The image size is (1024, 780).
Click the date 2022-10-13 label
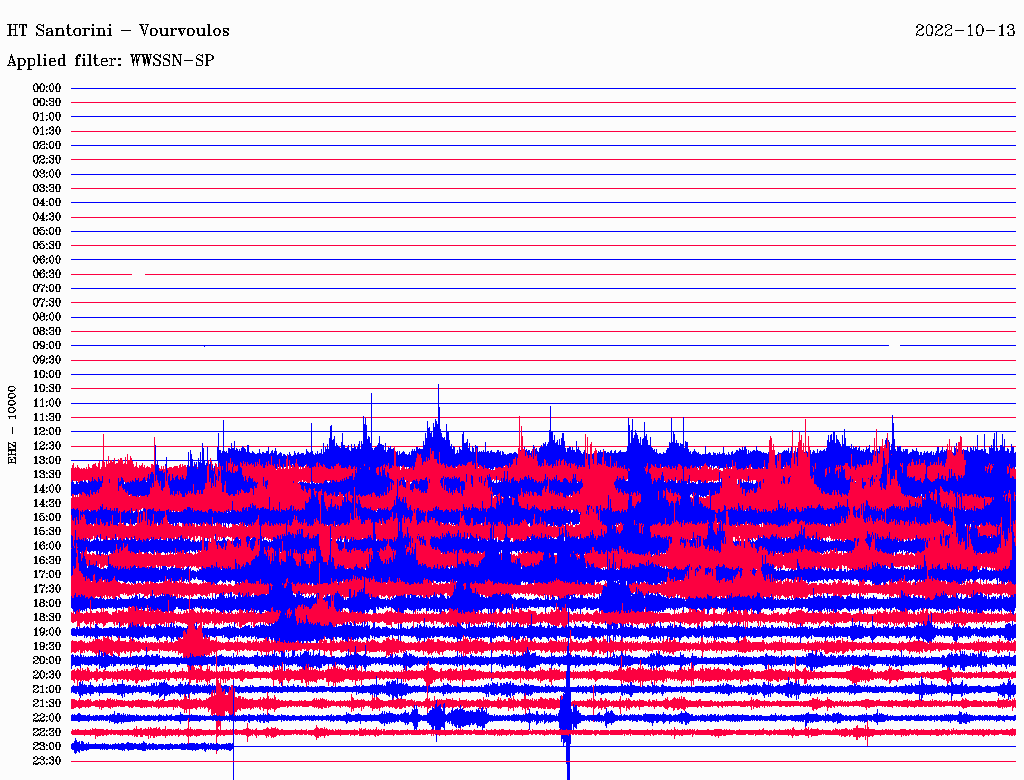pos(965,31)
